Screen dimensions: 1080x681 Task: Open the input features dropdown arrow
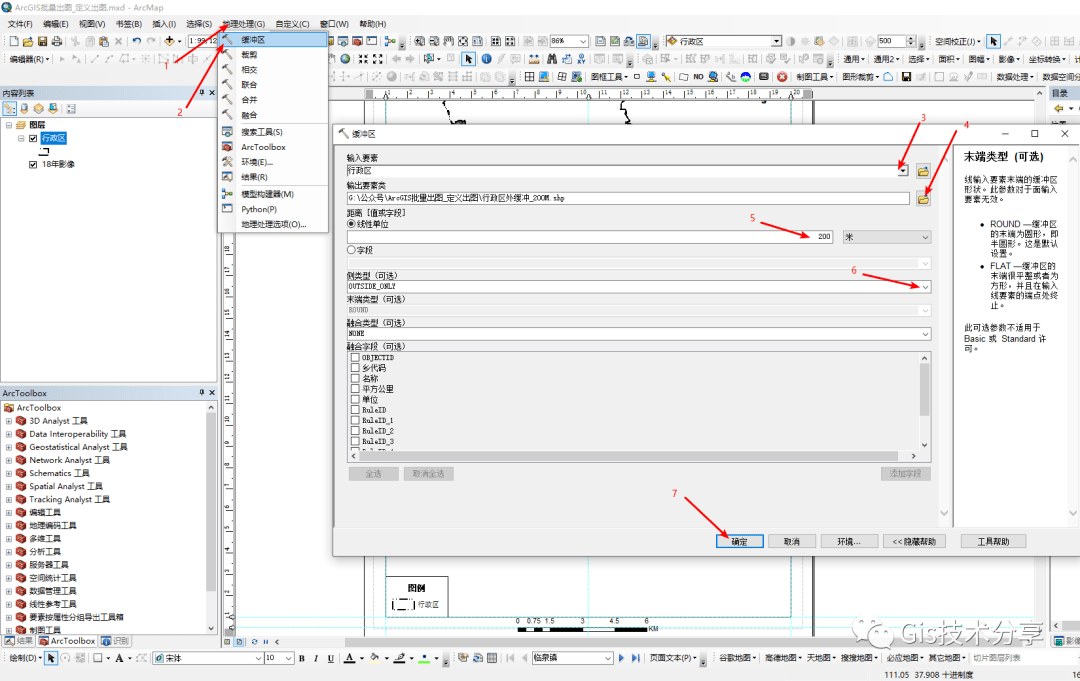tap(903, 171)
